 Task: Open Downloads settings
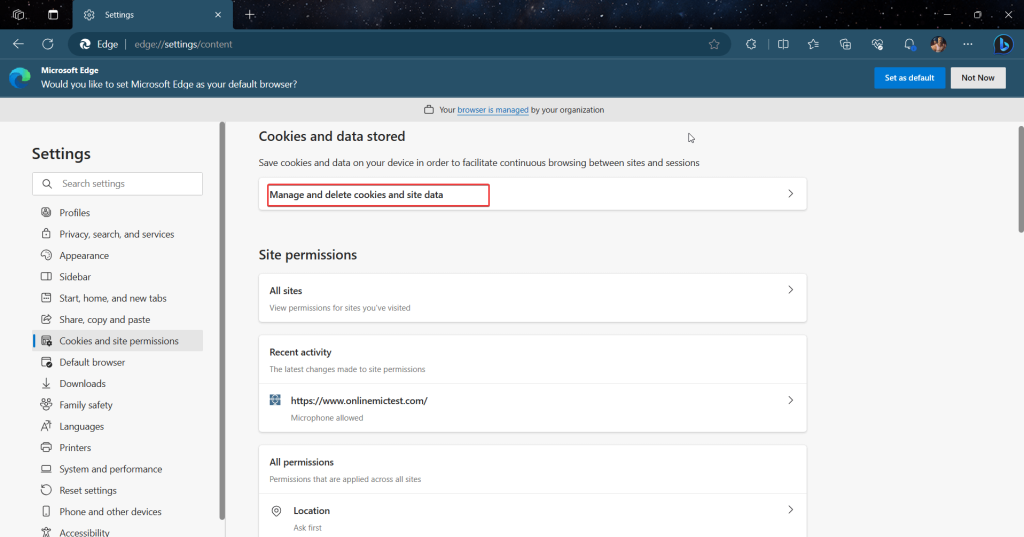[118, 383]
